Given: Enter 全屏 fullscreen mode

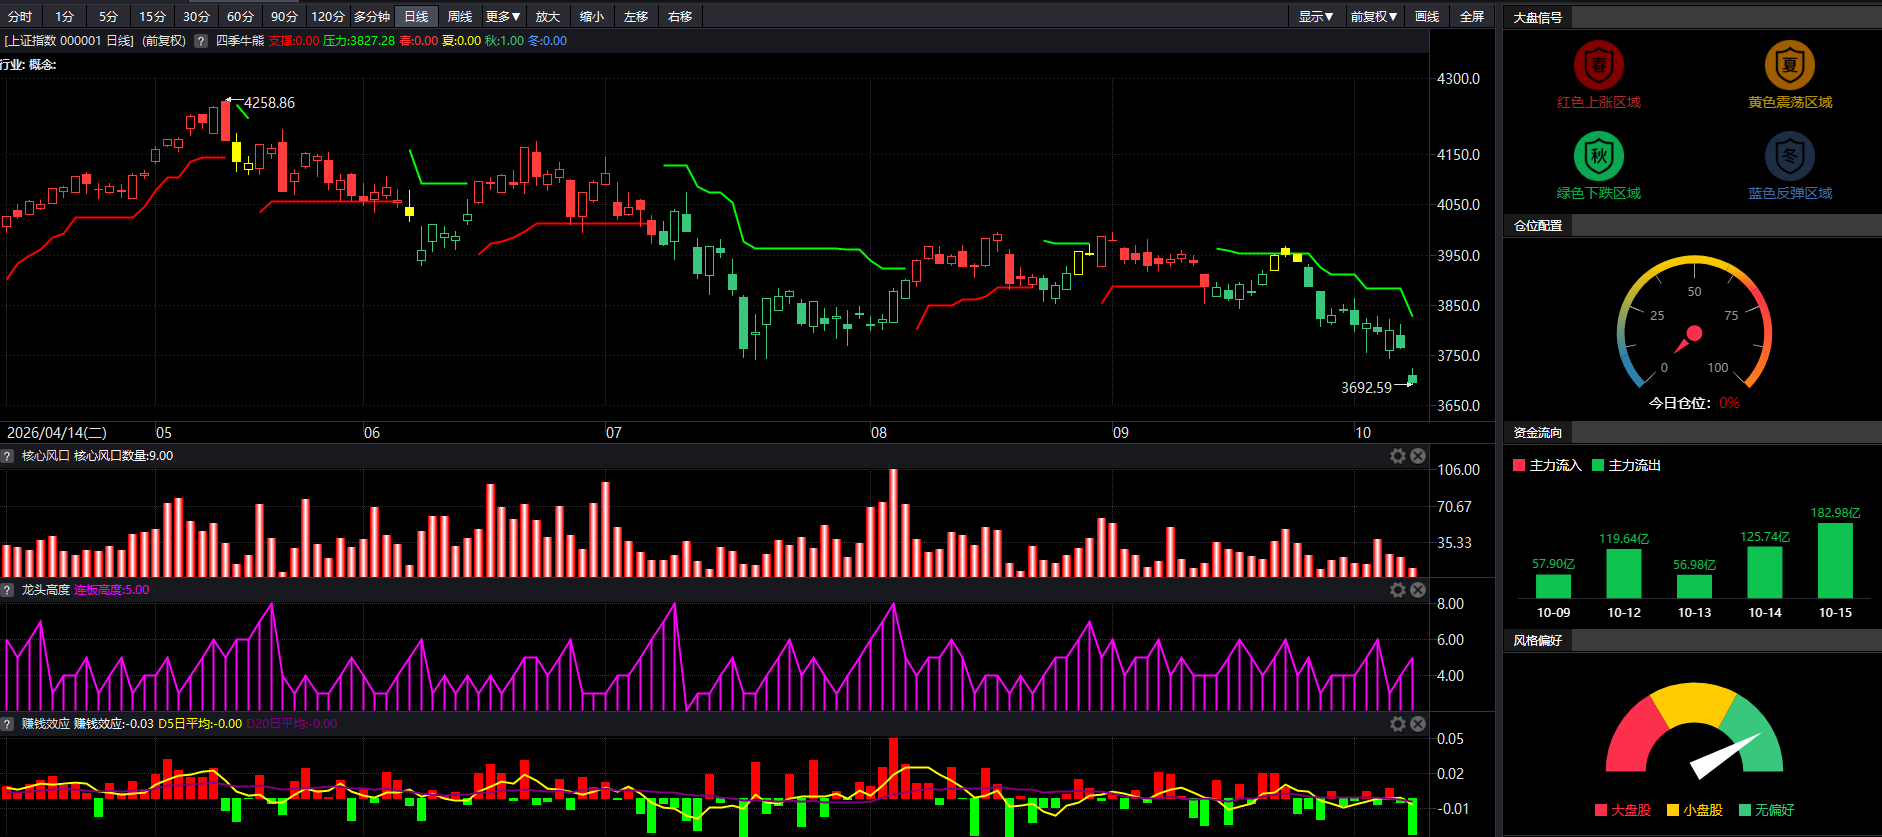Looking at the screenshot, I should coord(1472,16).
